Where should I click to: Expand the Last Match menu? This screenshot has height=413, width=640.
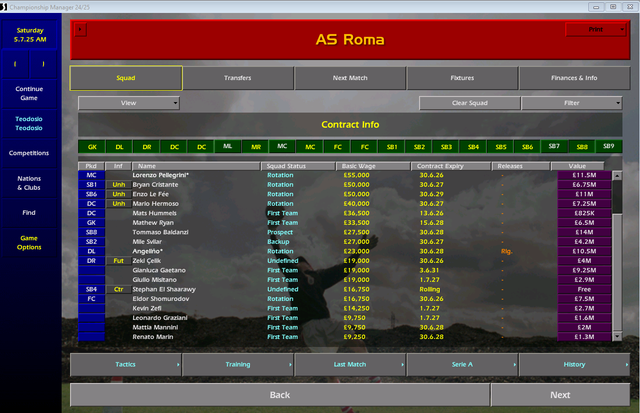click(x=350, y=364)
